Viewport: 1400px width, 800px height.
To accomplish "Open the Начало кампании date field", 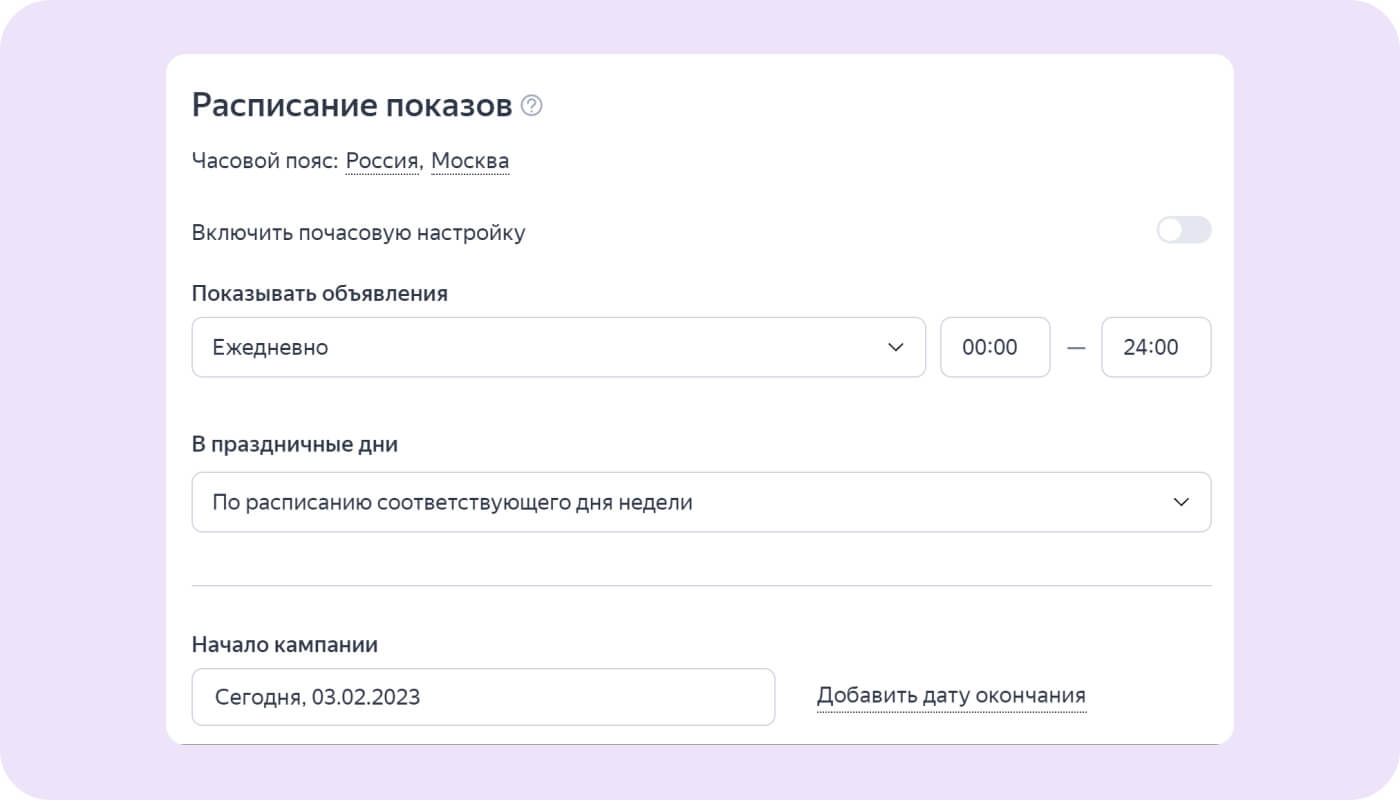I will pyautogui.click(x=483, y=696).
